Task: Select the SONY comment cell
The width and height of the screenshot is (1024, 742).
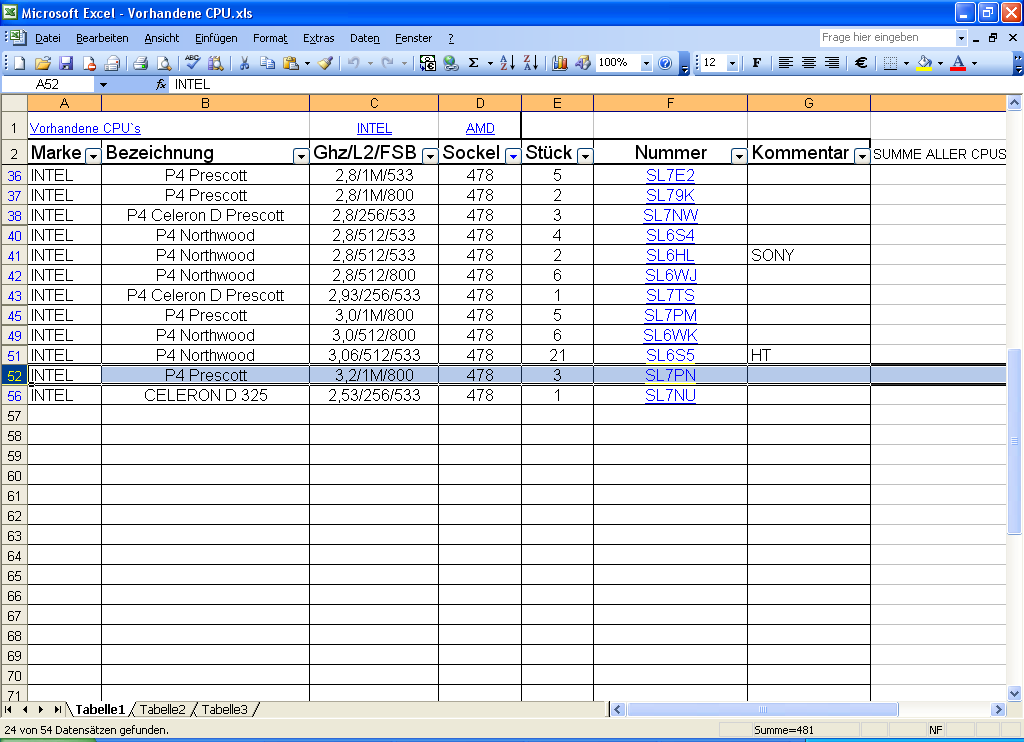Action: click(808, 255)
